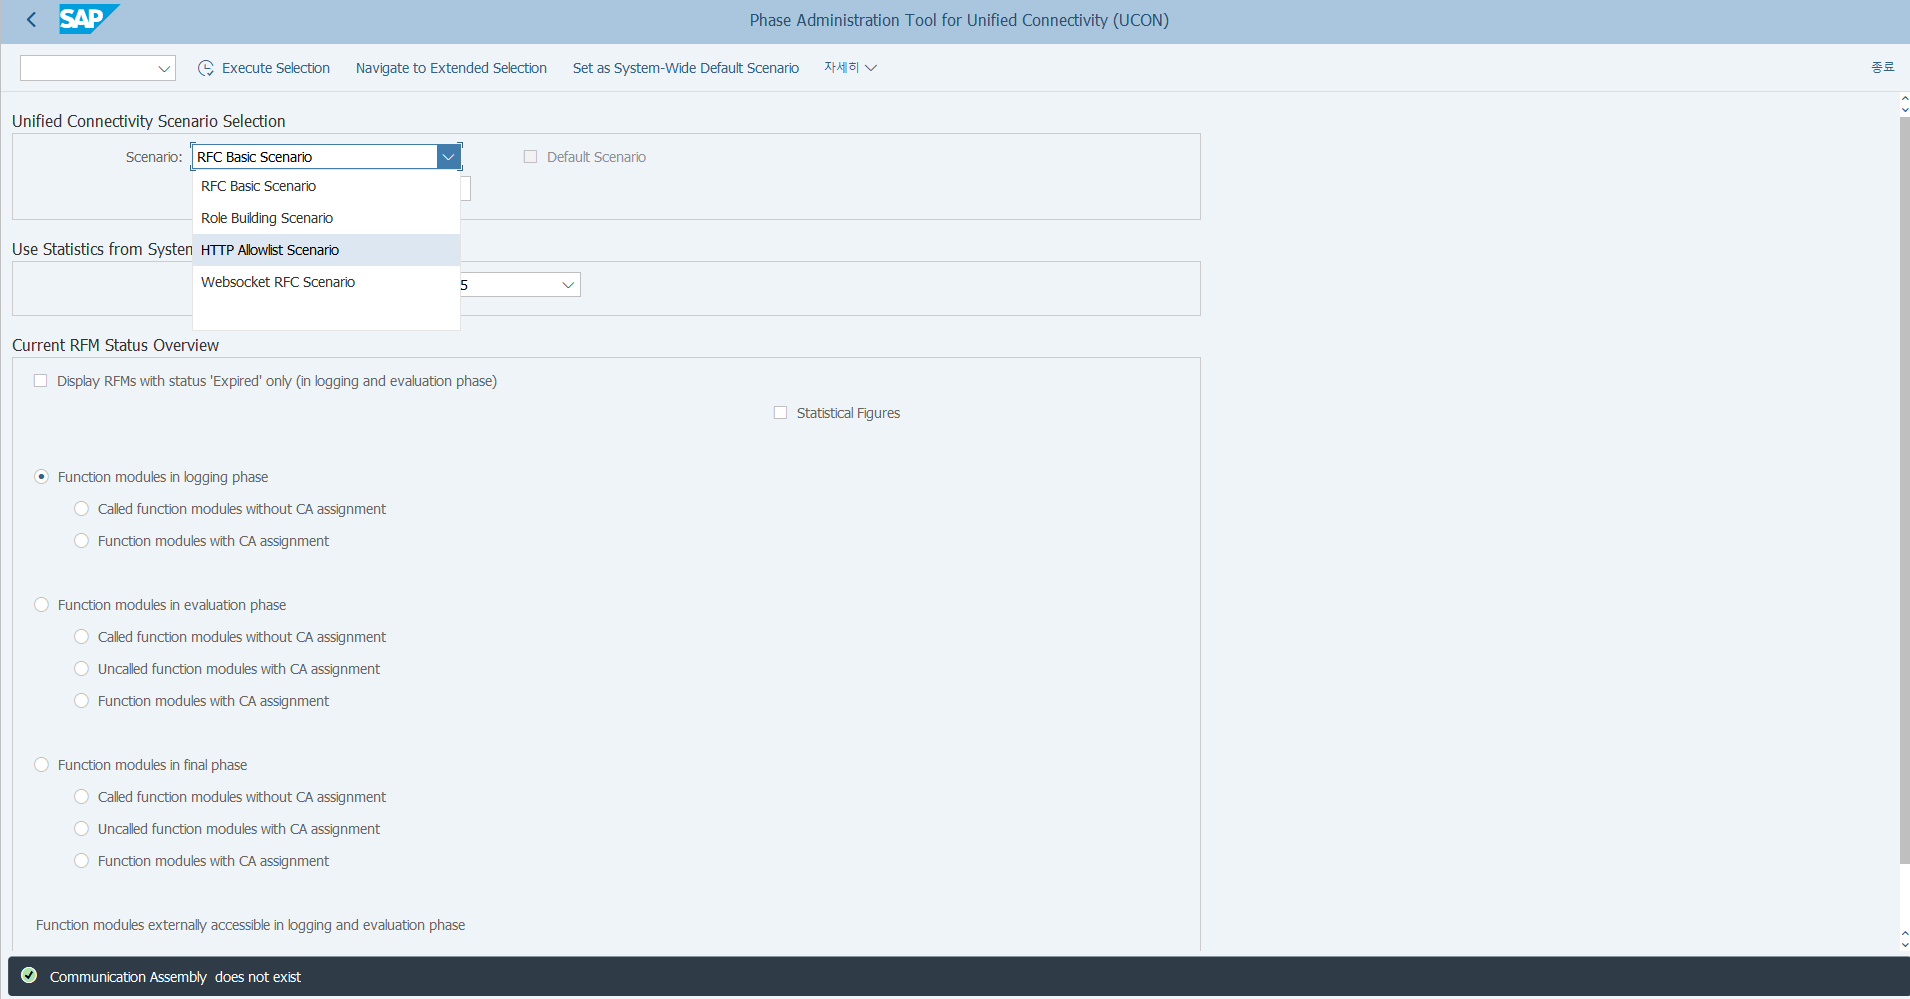Select final phase function modules with CA
1910x999 pixels.
pos(82,861)
